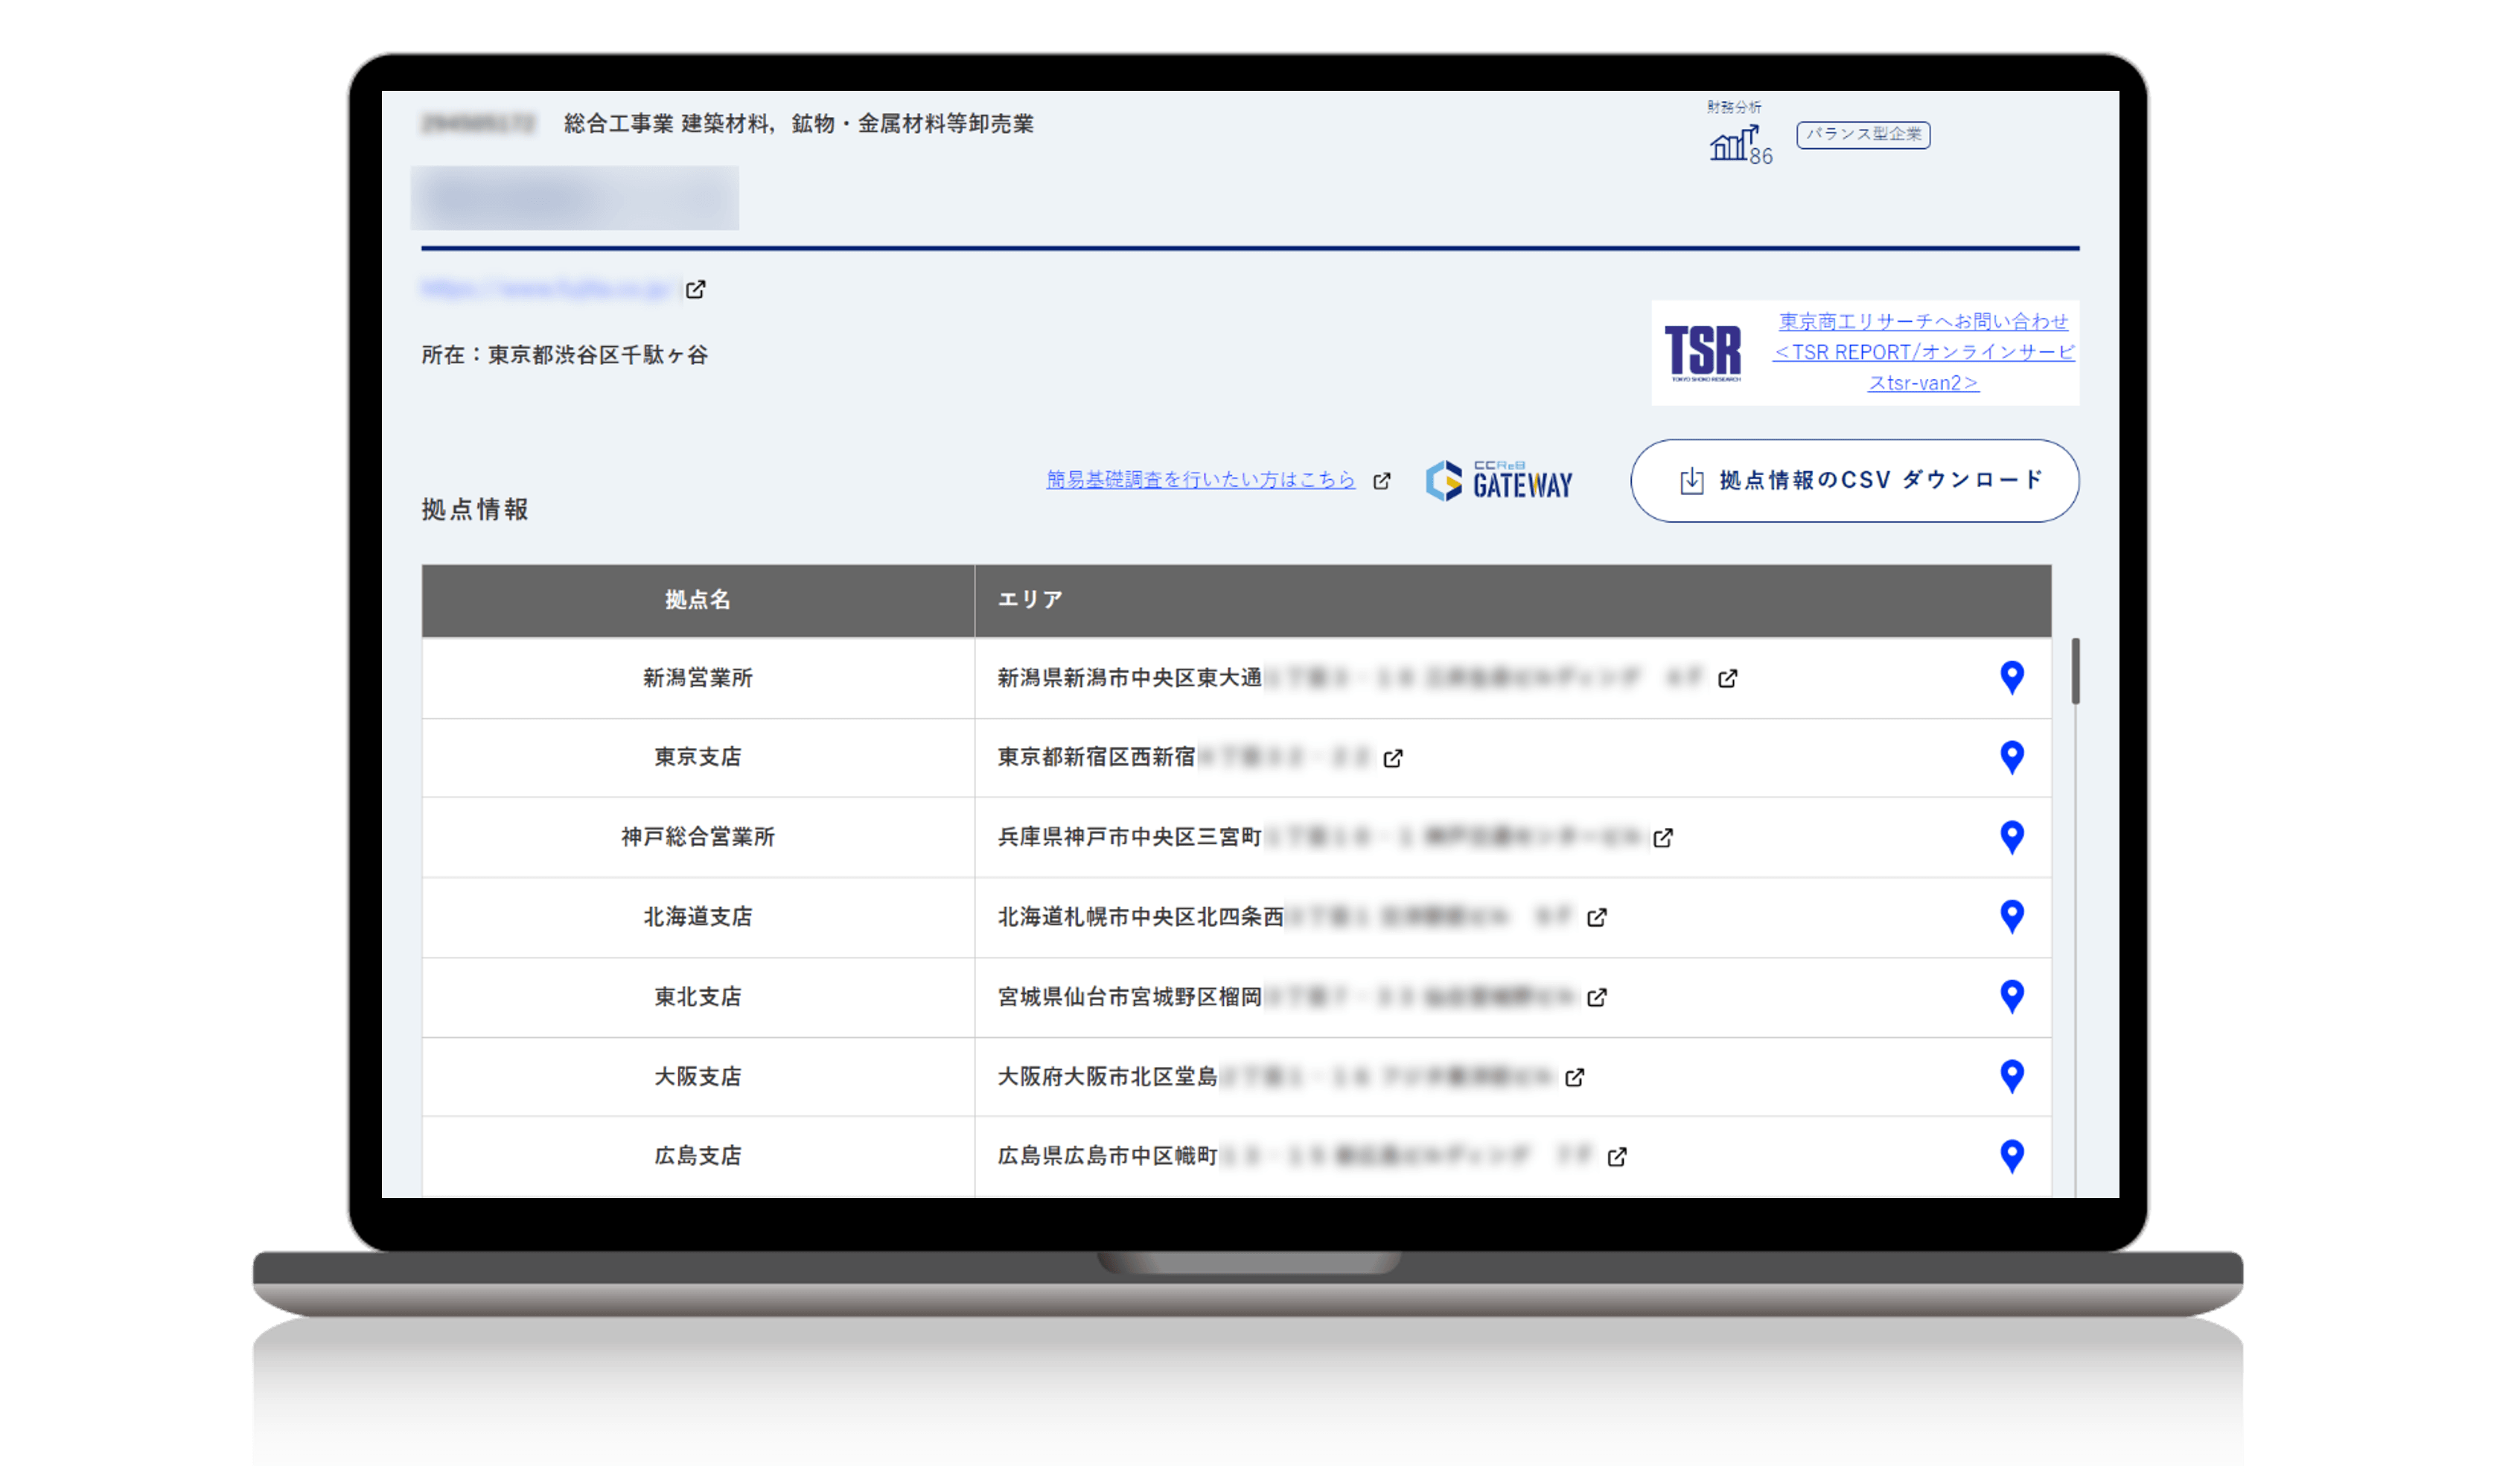Open the map pin for 東京支店

2011,757
